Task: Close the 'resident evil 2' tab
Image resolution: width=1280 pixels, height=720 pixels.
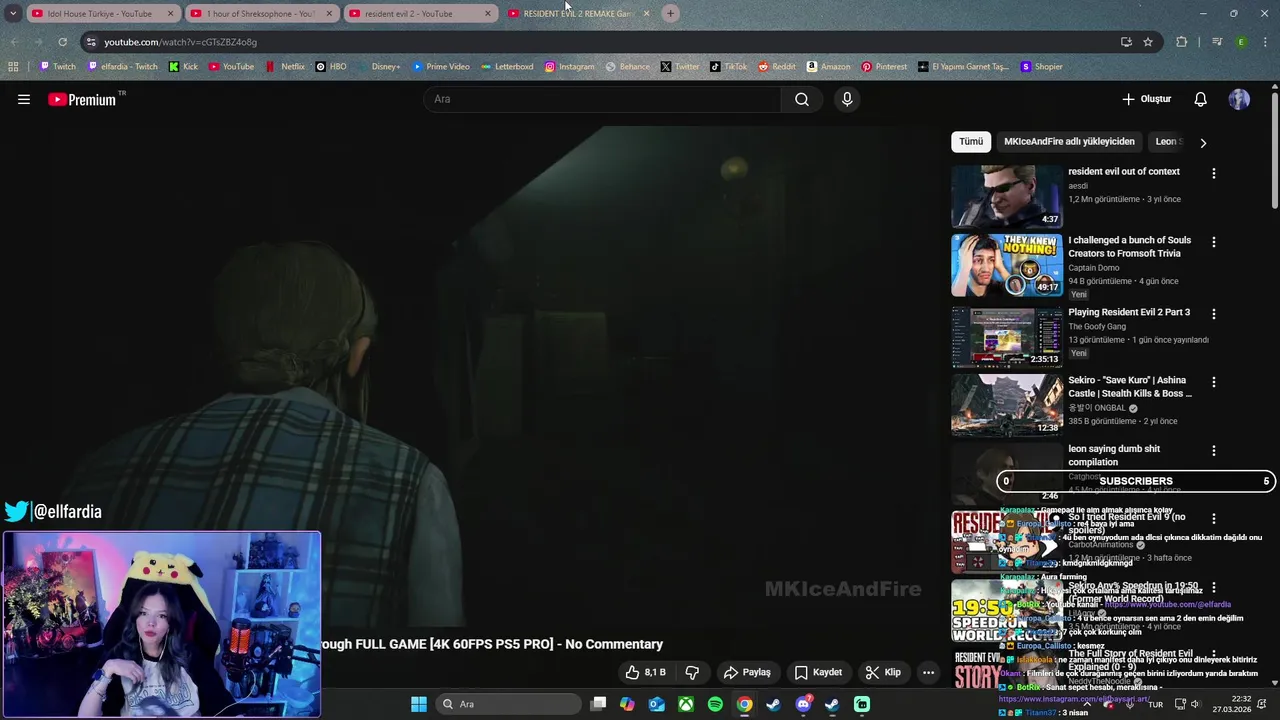Action: click(488, 14)
